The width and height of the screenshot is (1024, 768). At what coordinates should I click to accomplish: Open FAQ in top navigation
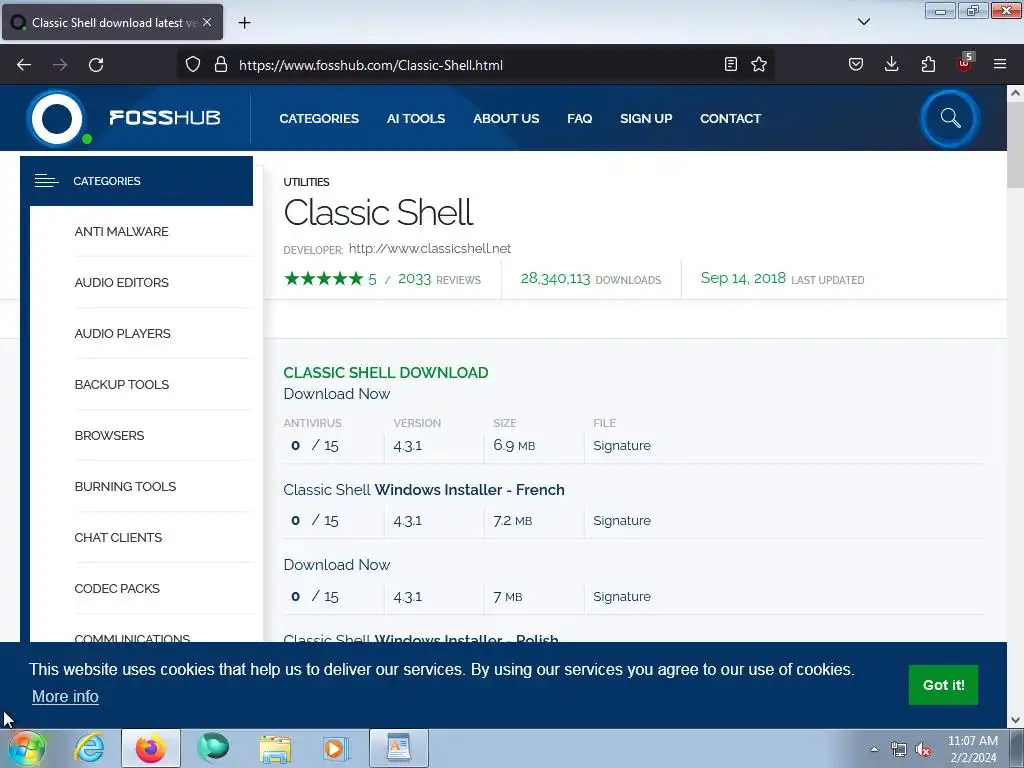579,118
